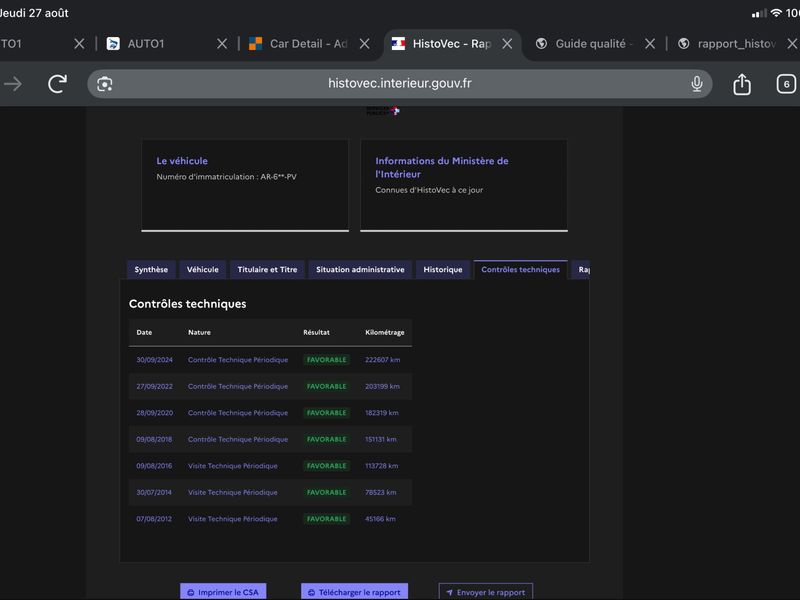Click the Résultat column header

(x=316, y=332)
